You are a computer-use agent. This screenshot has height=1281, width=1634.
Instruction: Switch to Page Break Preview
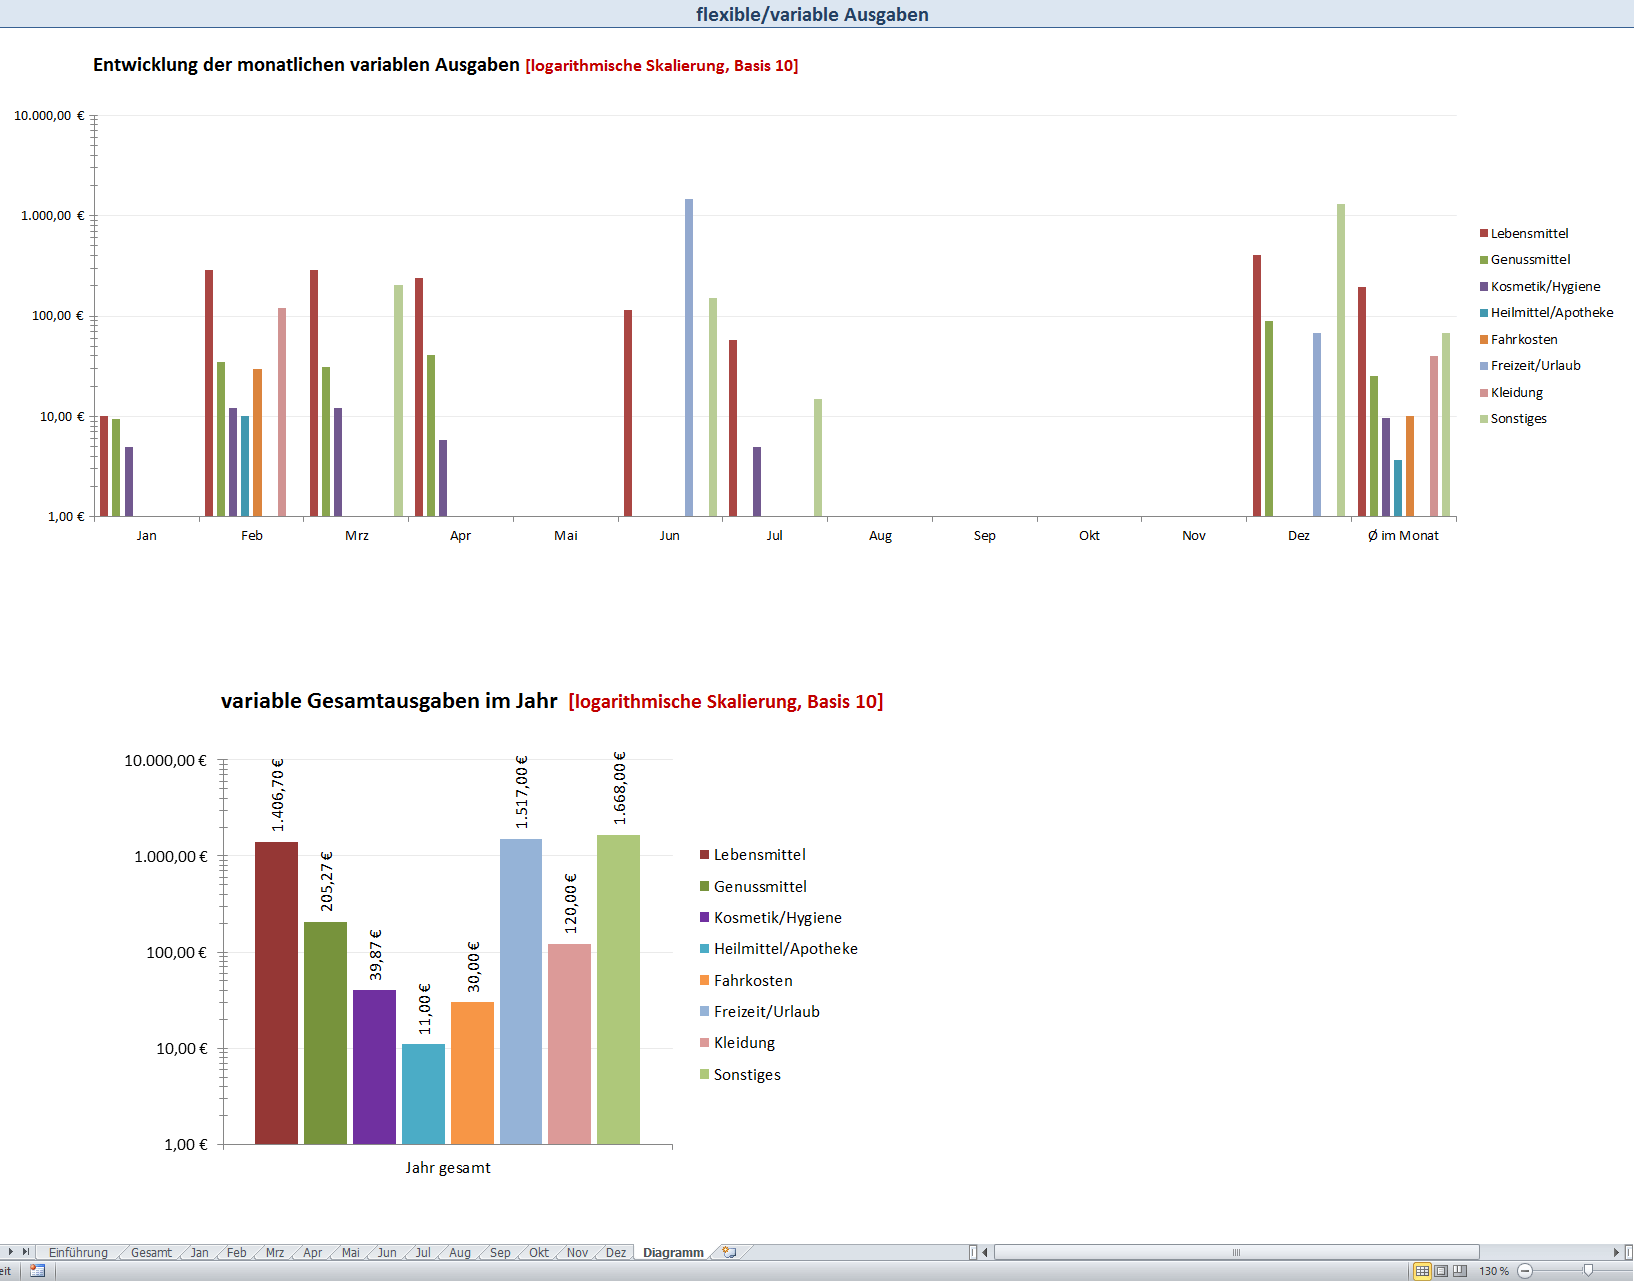1459,1271
